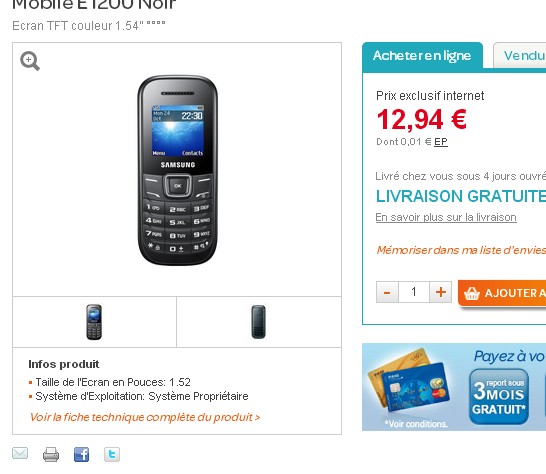The image size is (546, 474).
Task: Share product by email envelope icon
Action: [x=20, y=453]
